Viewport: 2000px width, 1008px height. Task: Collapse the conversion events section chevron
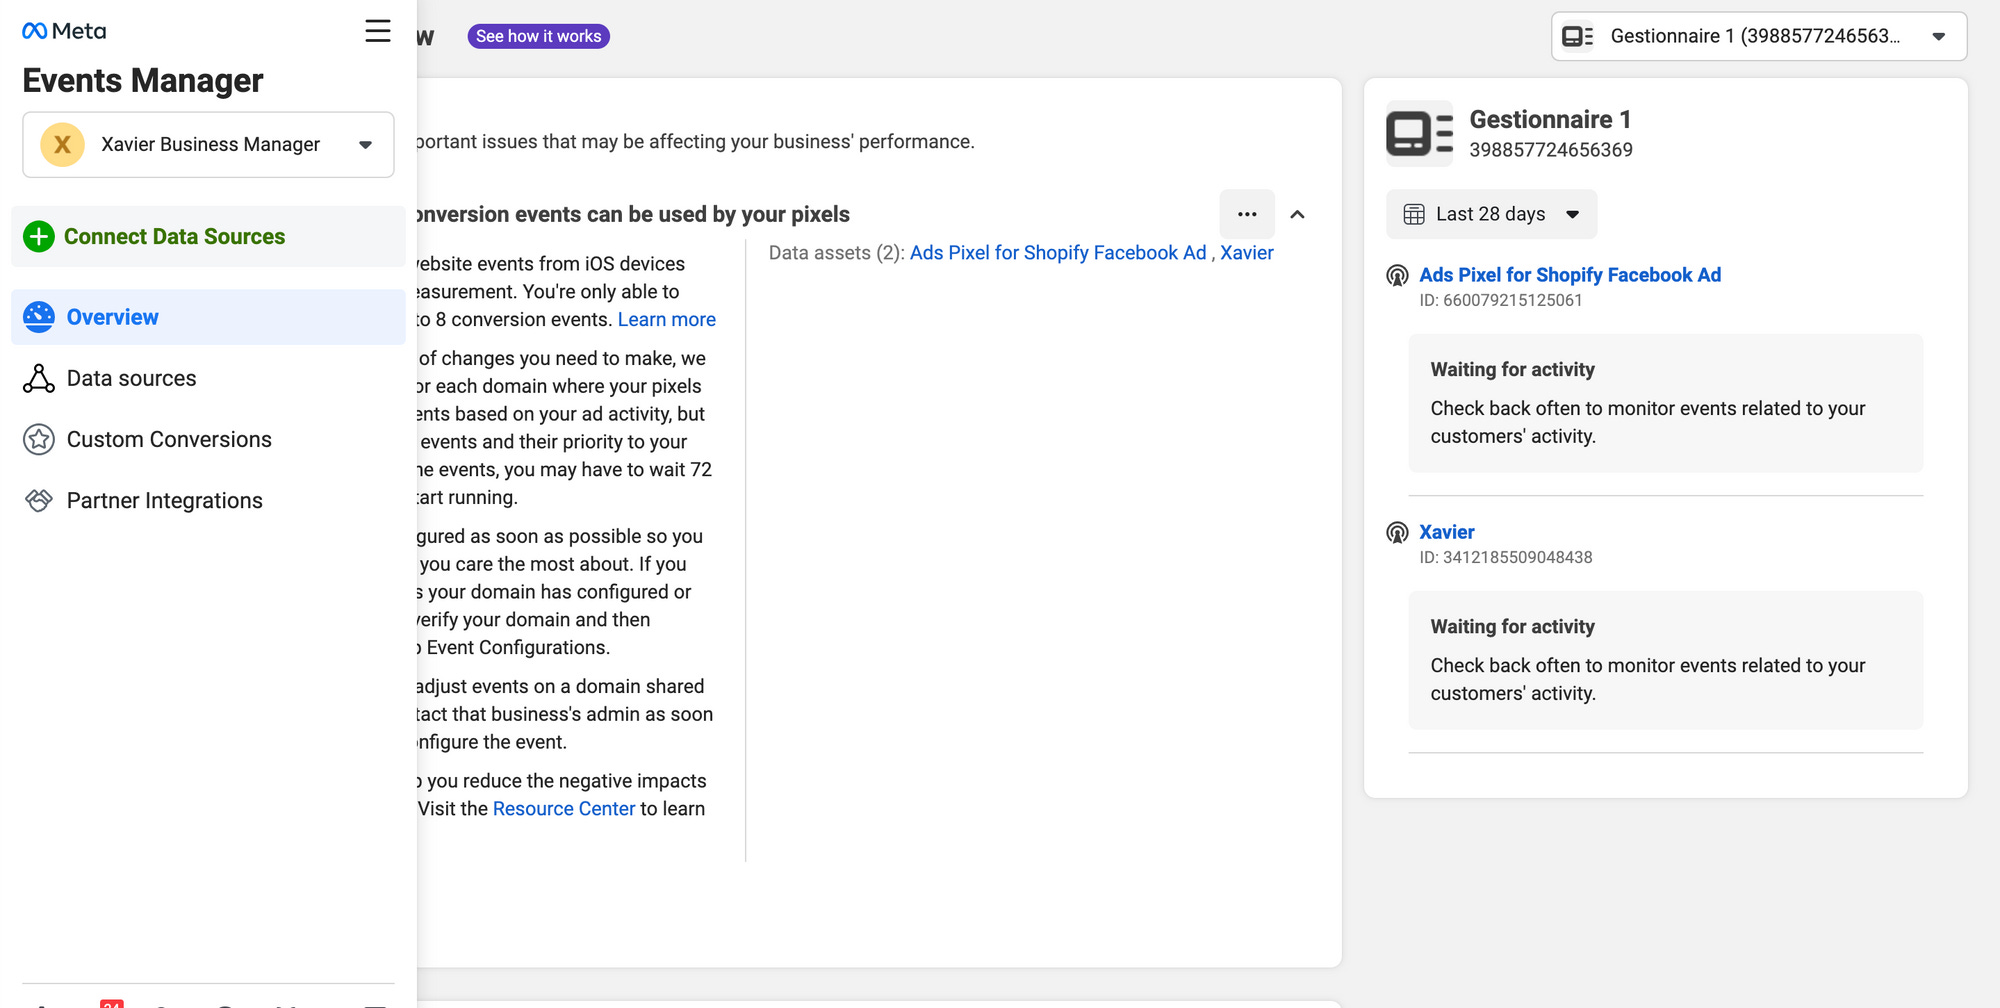tap(1297, 214)
